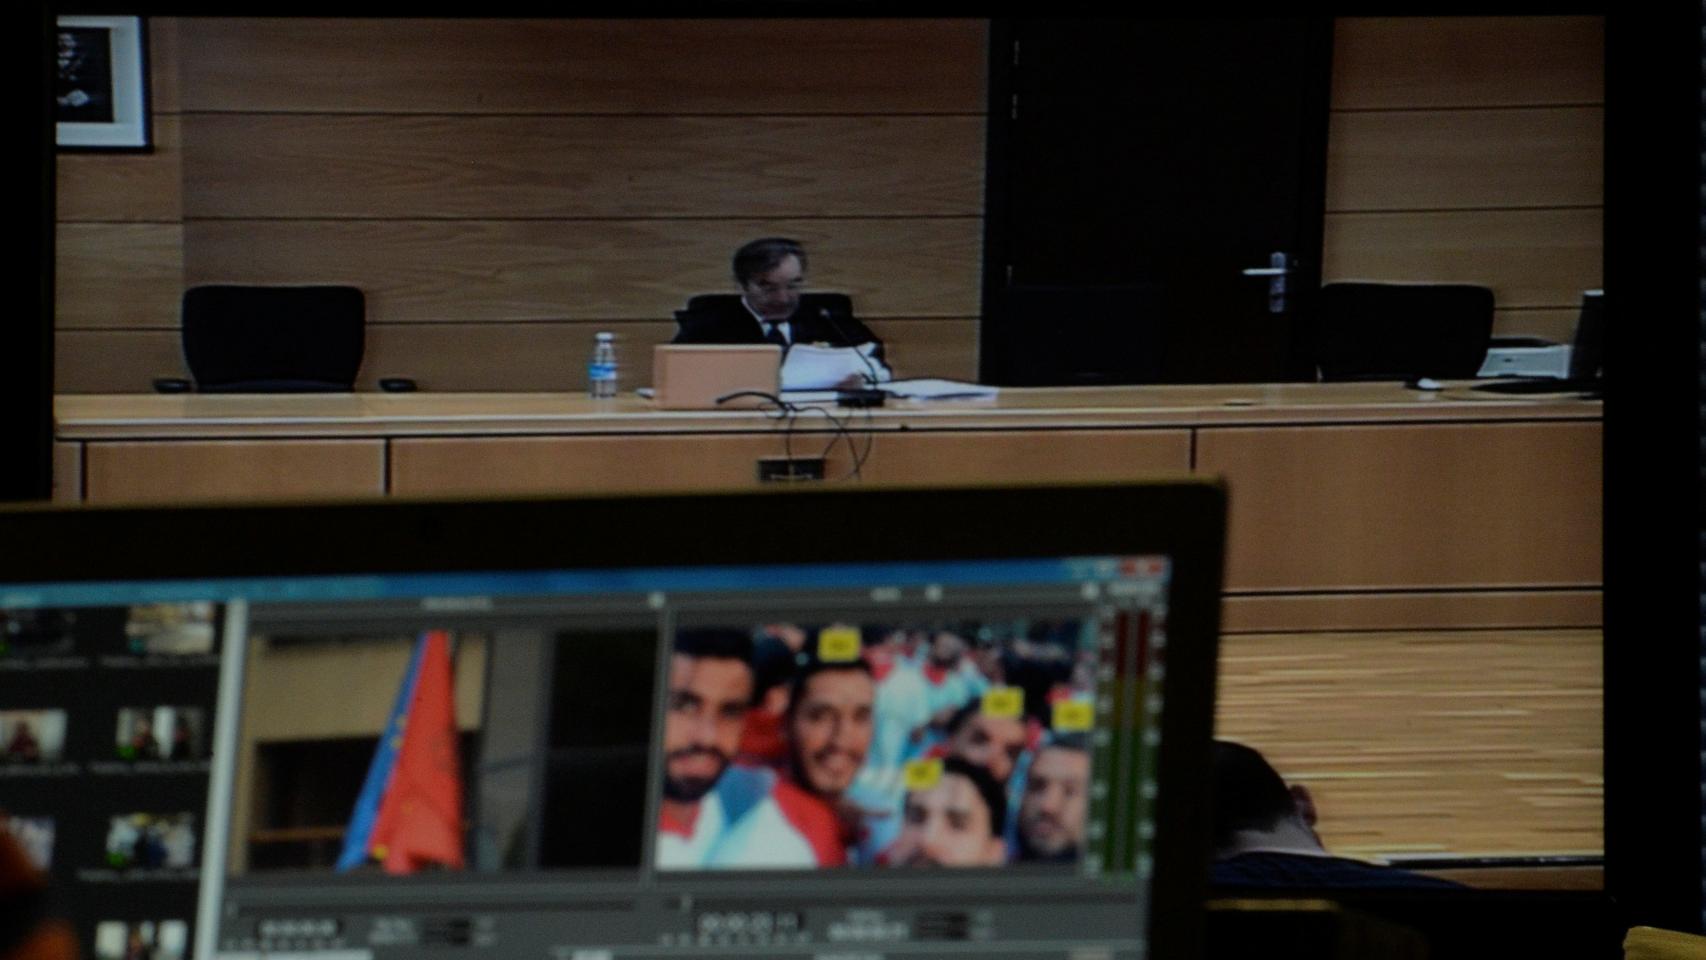
Task: Click the source monitor timecode field
Action: click(x=445, y=930)
